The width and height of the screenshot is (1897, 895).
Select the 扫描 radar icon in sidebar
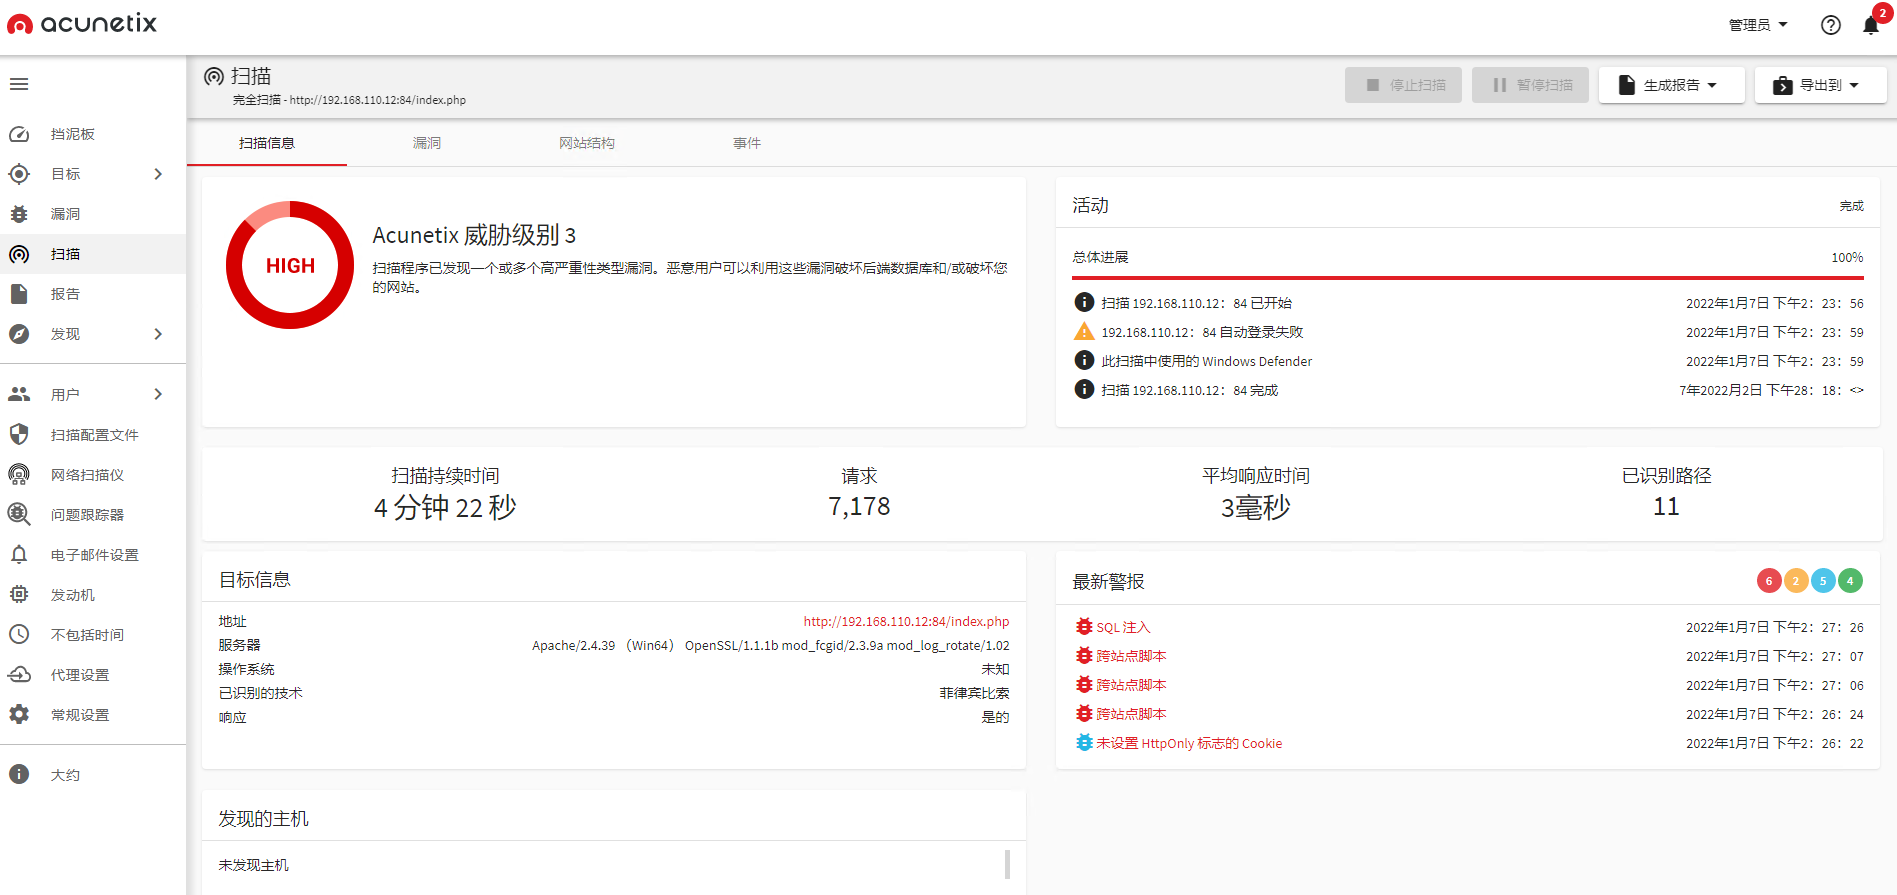click(19, 254)
